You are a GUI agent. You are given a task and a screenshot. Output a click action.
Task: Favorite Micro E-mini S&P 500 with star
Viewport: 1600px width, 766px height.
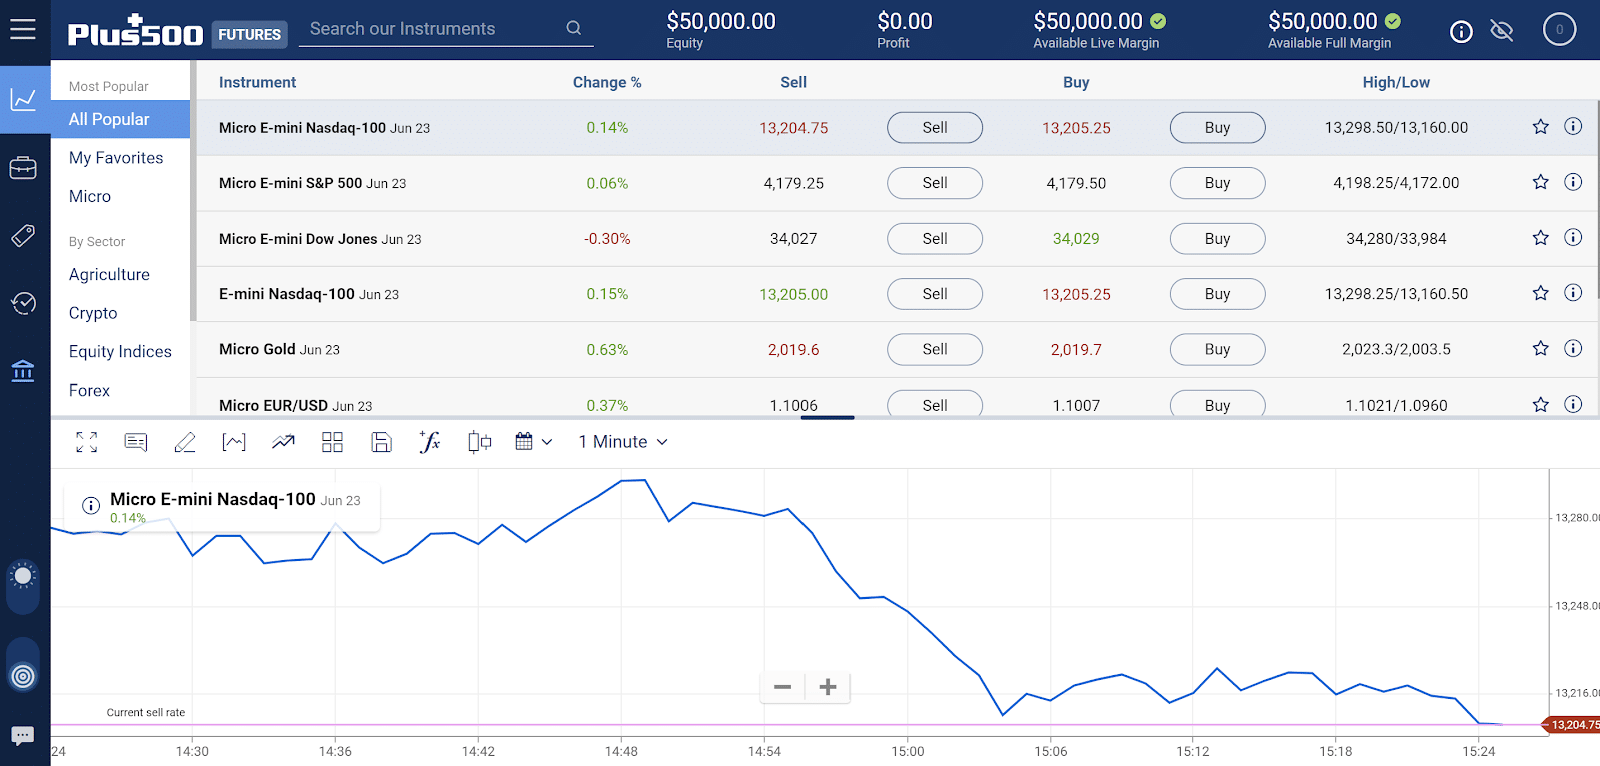tap(1540, 182)
